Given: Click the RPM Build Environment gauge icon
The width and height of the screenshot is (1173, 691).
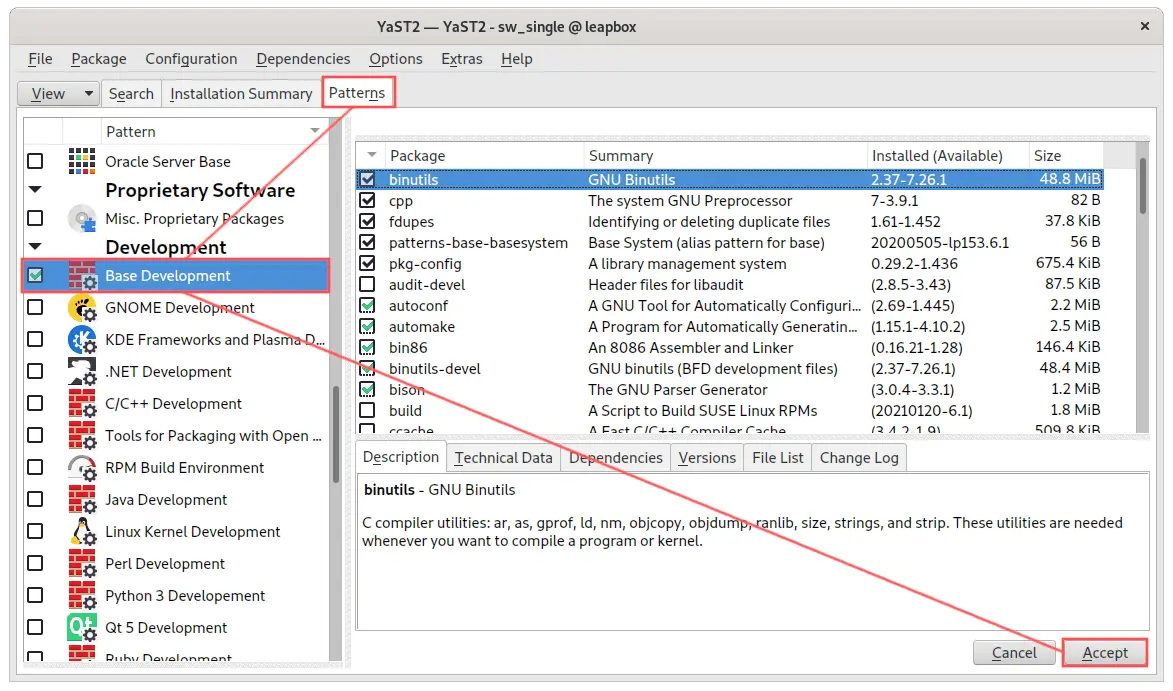Looking at the screenshot, I should [x=82, y=468].
